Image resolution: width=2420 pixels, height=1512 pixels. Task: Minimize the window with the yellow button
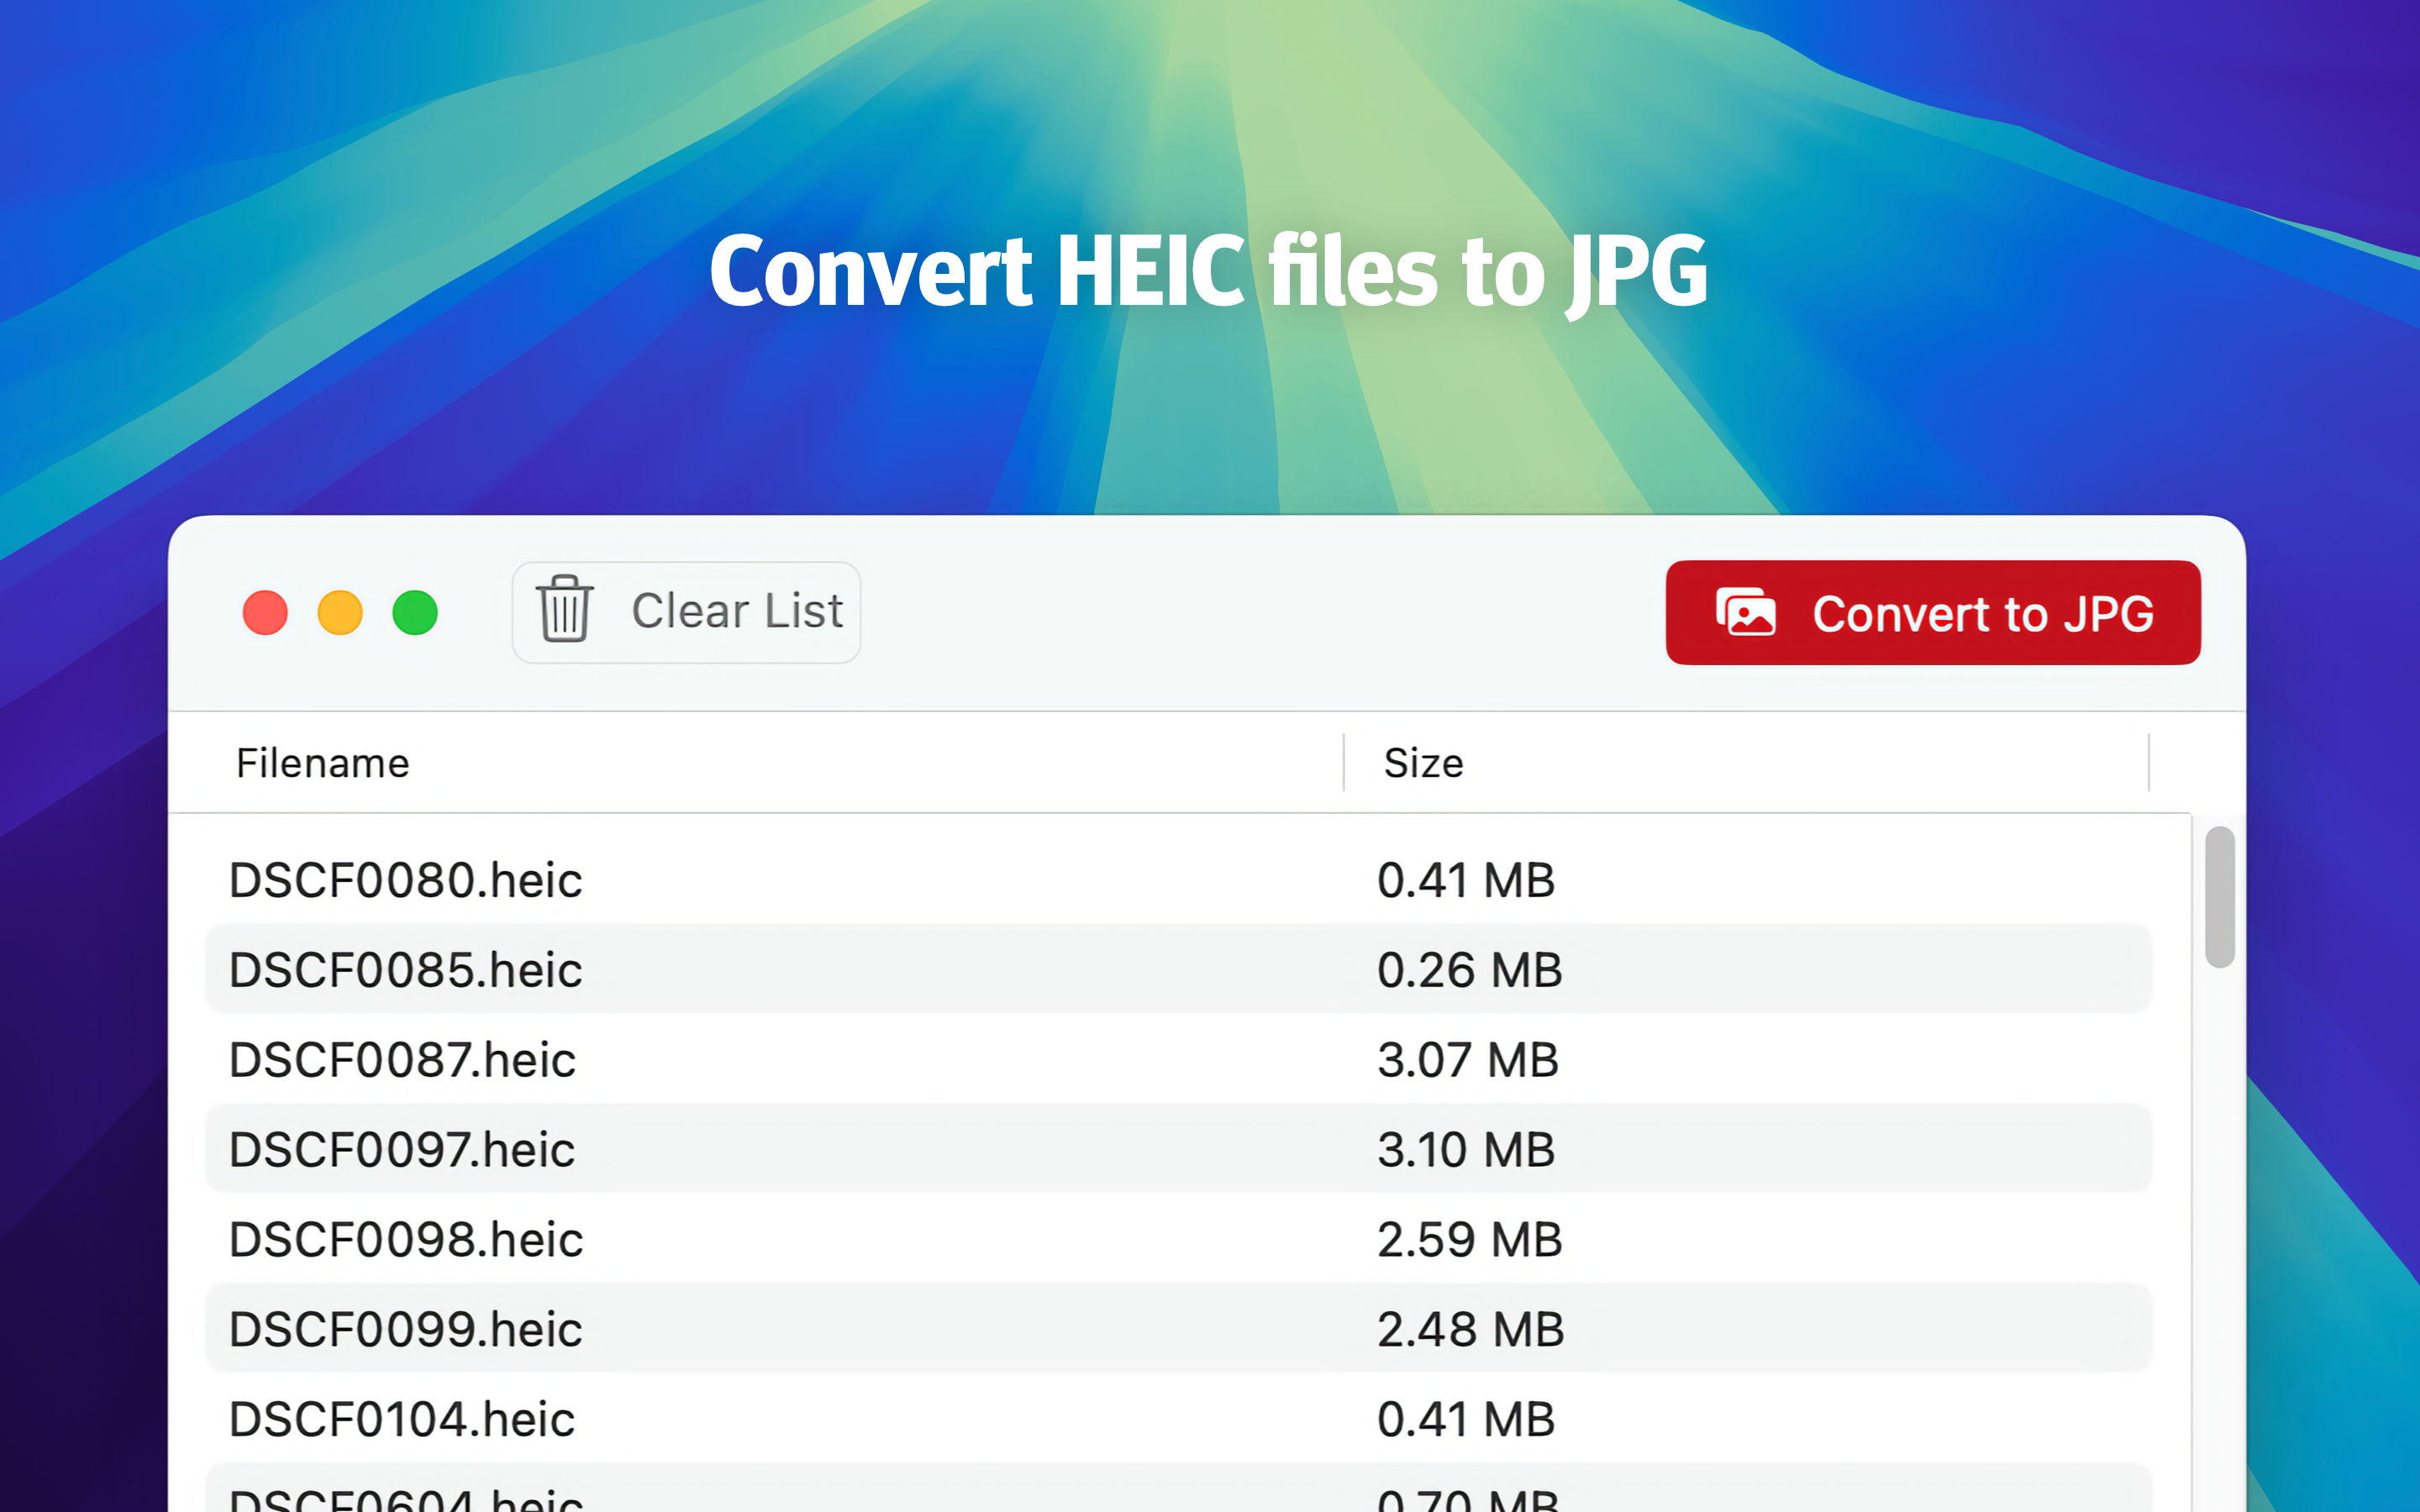click(340, 613)
